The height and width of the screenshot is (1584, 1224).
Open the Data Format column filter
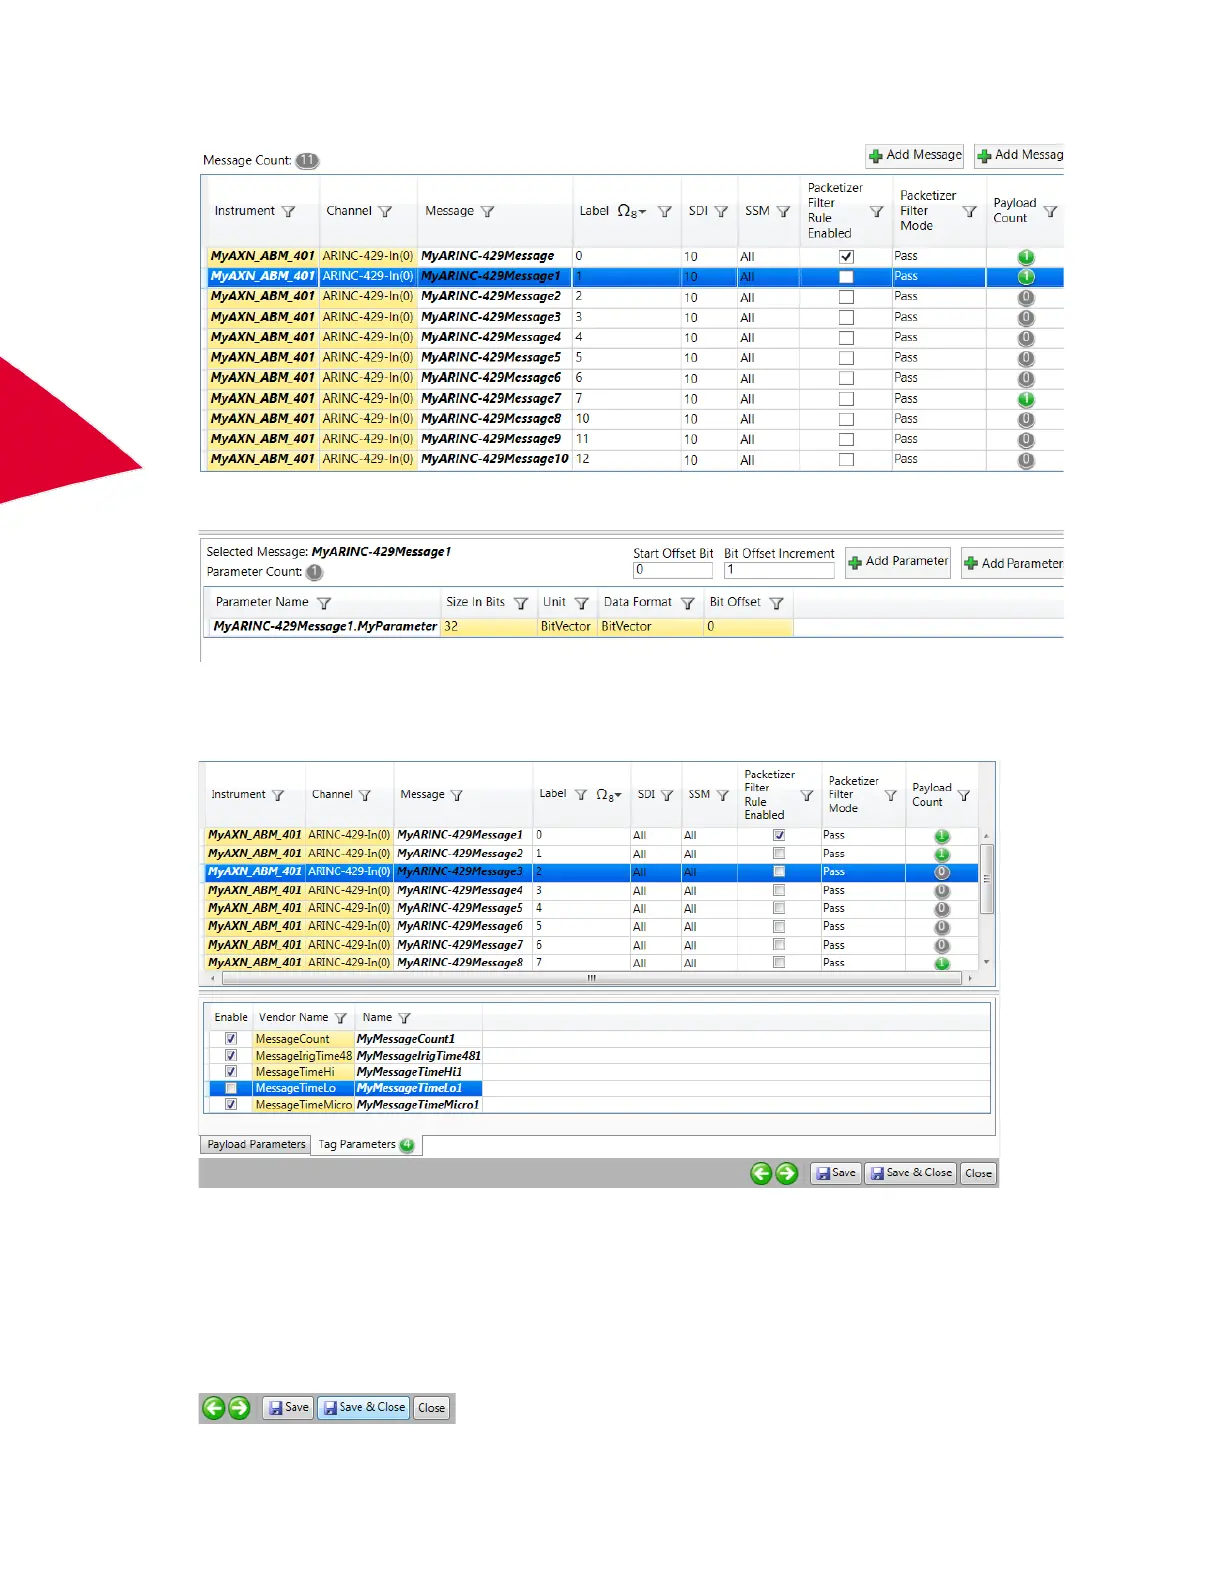point(687,603)
